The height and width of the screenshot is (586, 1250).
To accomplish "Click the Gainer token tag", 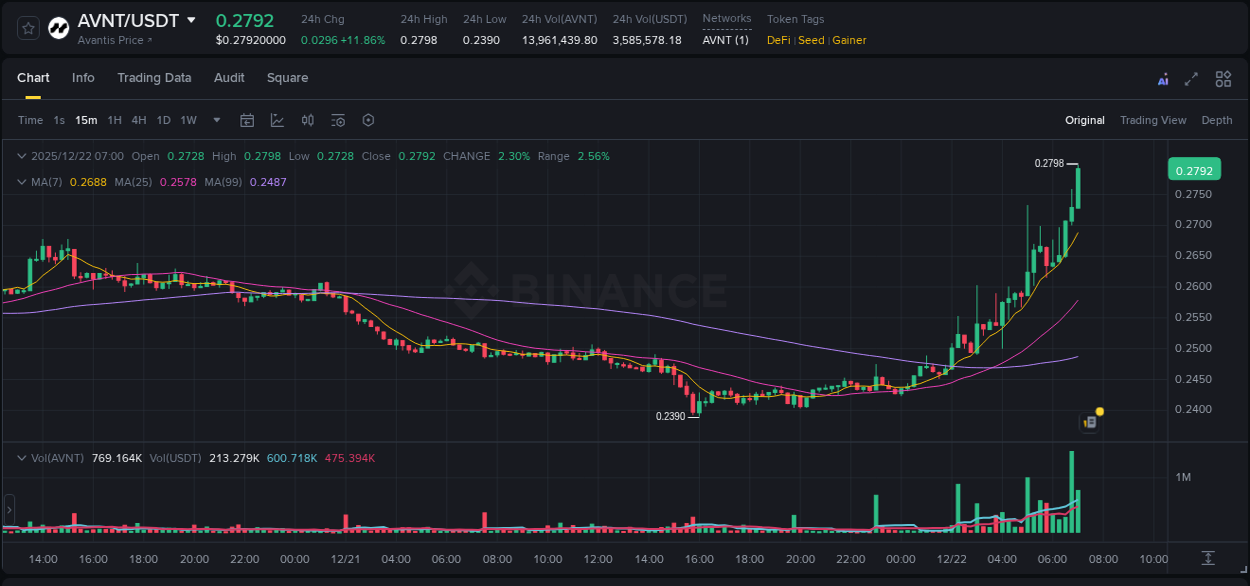I will (849, 40).
